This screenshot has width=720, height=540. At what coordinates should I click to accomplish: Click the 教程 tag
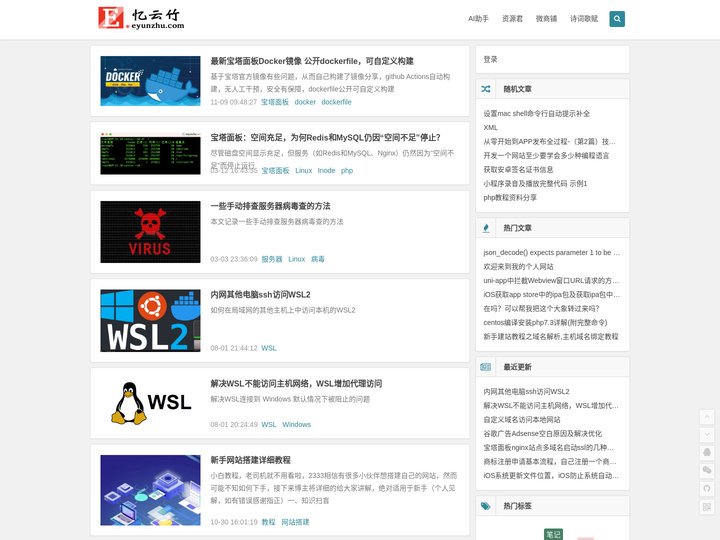[x=268, y=522]
